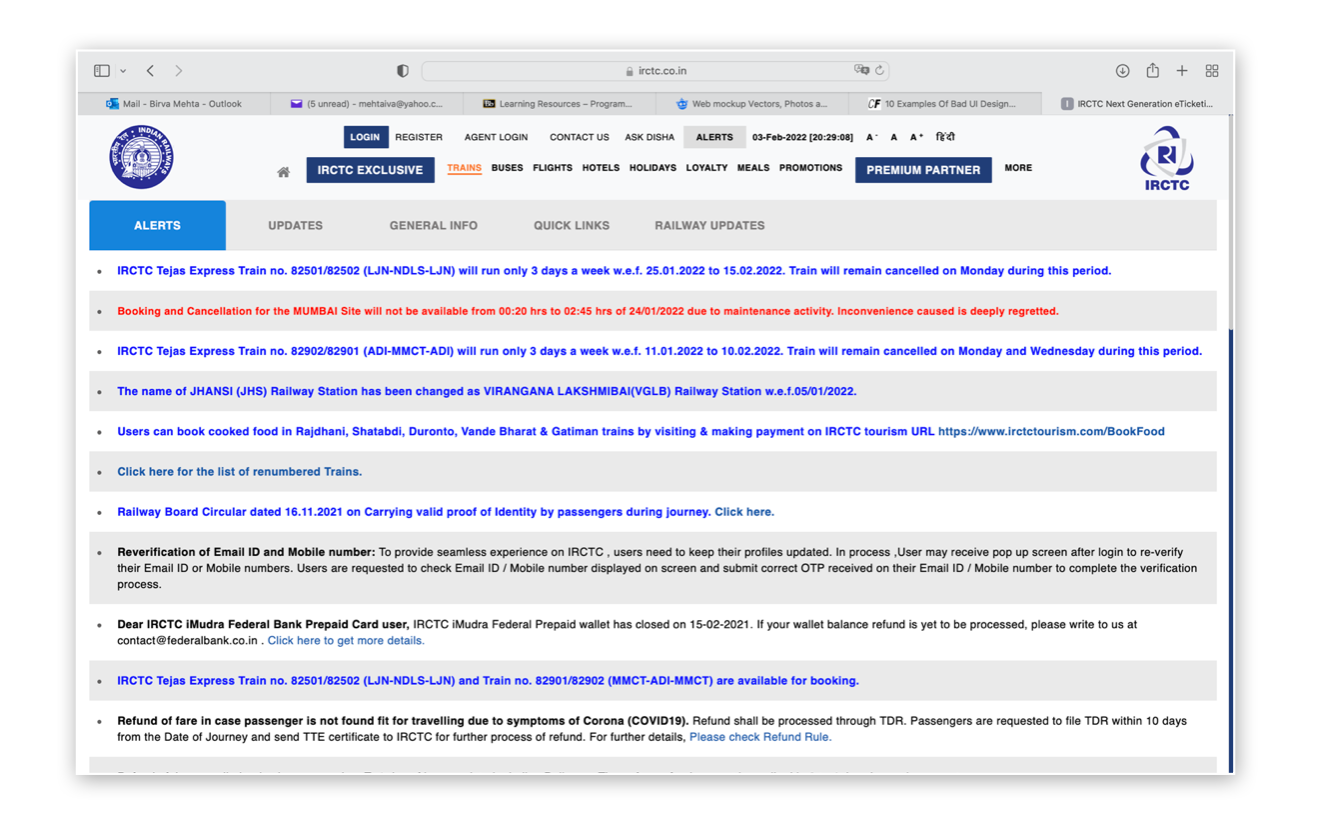
Task: Select FLIGHTS menu item
Action: click(553, 168)
